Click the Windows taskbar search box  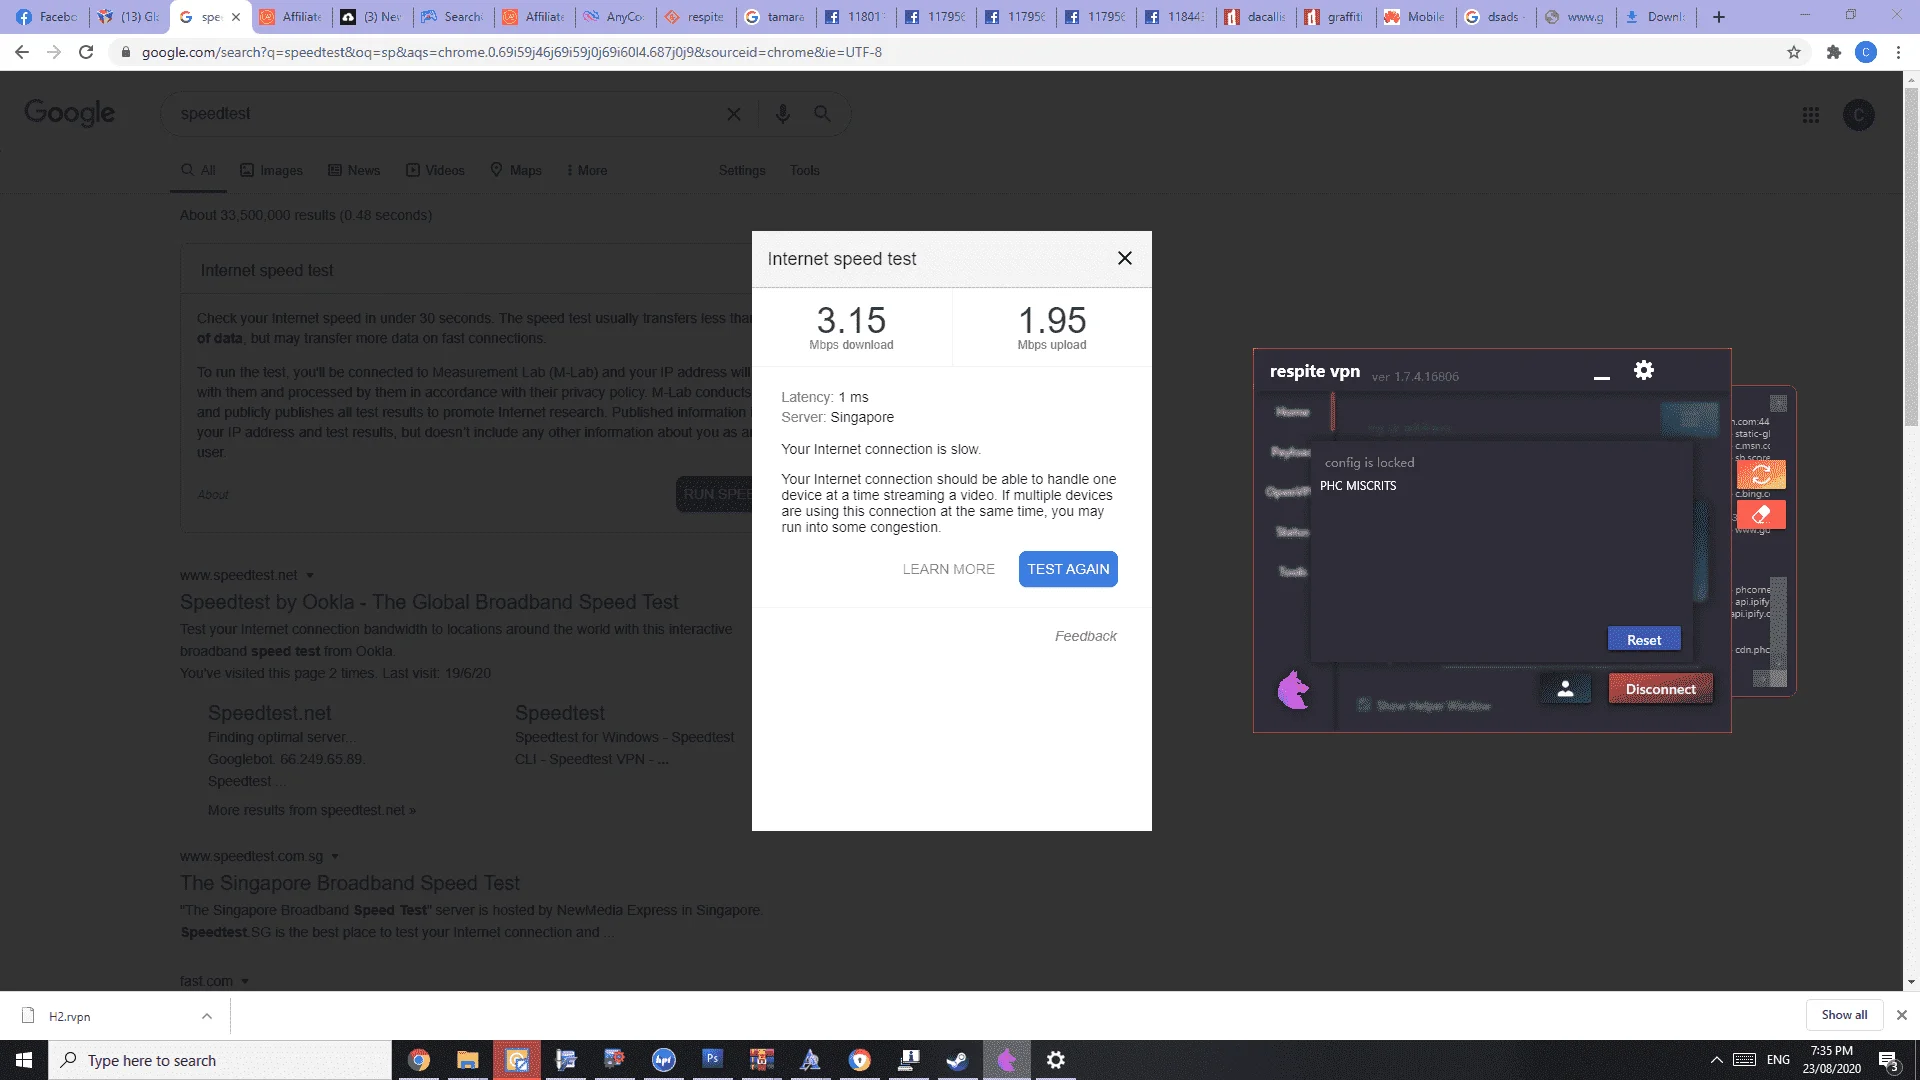pos(220,1060)
